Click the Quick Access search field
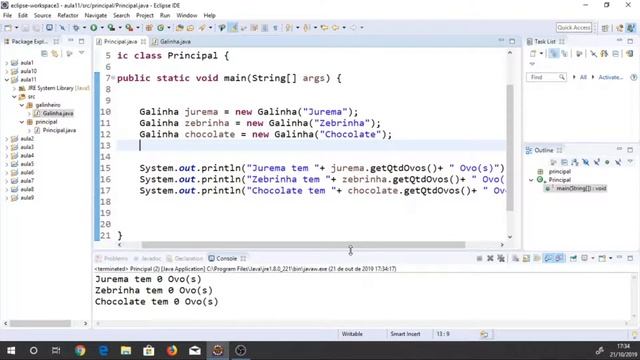Viewport: 640px width, 360px height. 573,28
